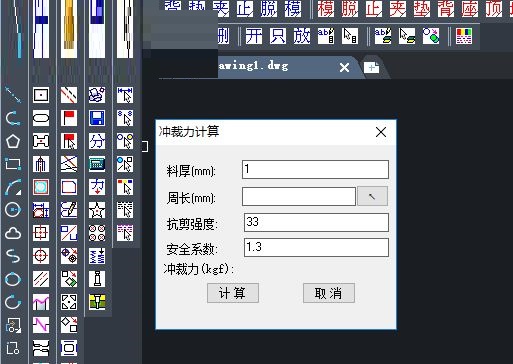513x364 pixels.
Task: Click the red 座 layer button
Action: 470,9
